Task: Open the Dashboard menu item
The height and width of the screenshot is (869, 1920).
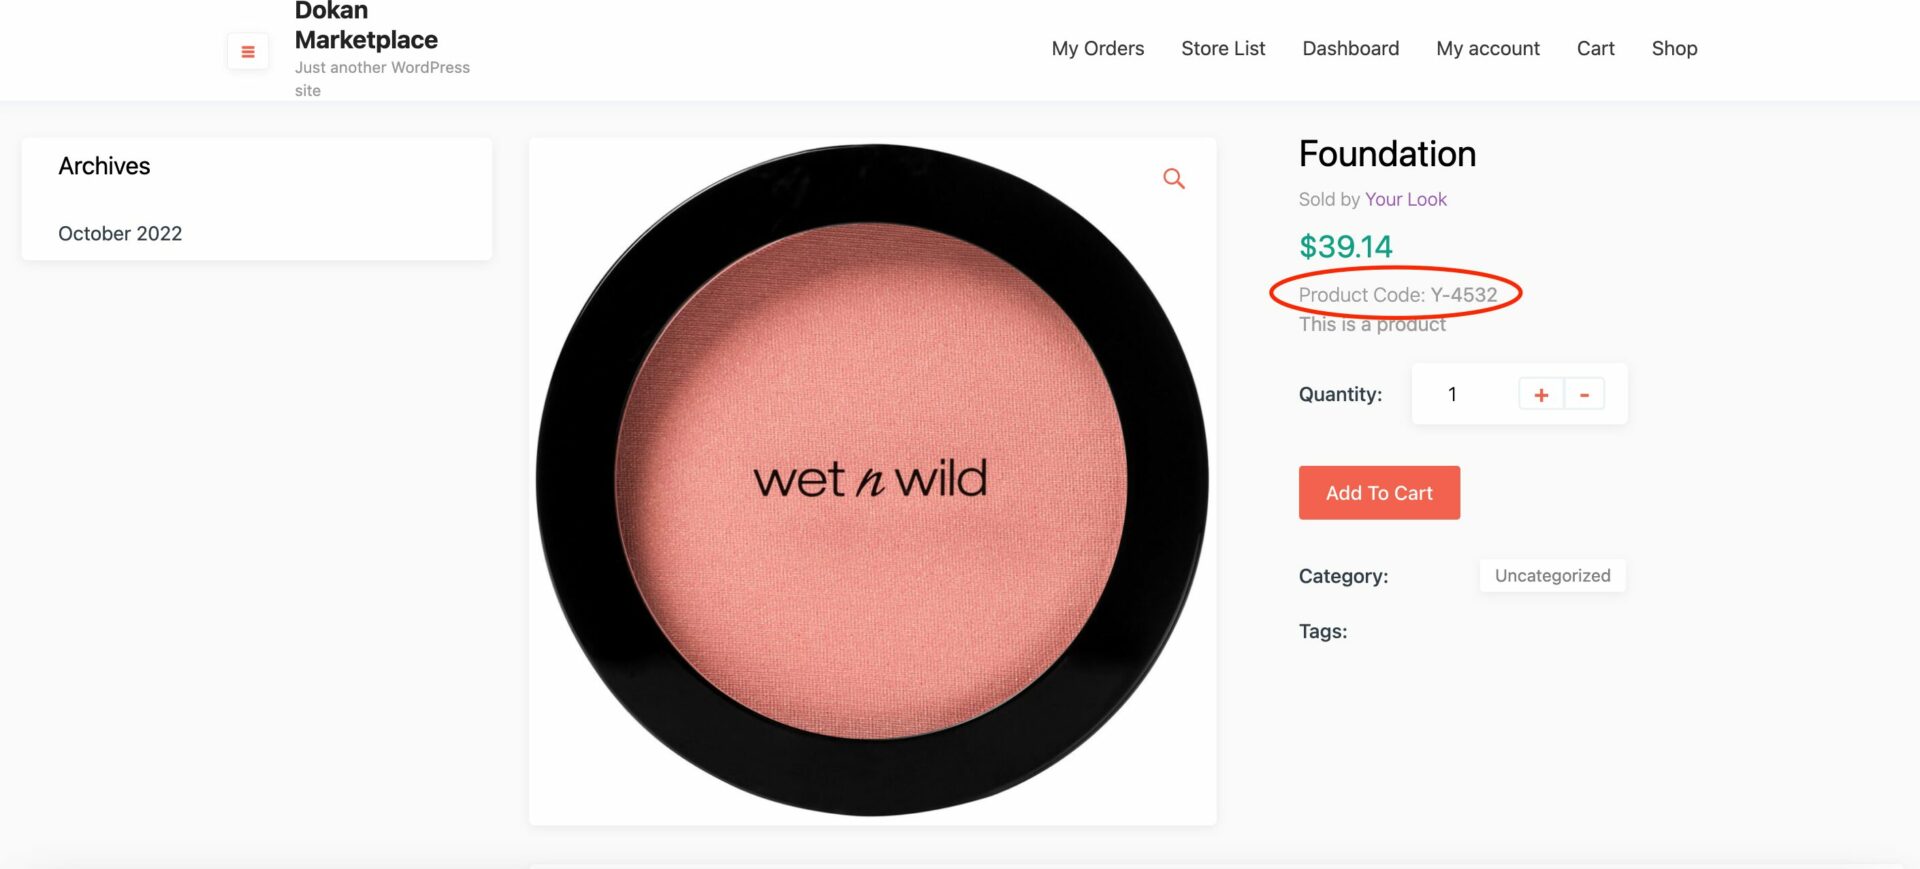Action: coord(1350,48)
